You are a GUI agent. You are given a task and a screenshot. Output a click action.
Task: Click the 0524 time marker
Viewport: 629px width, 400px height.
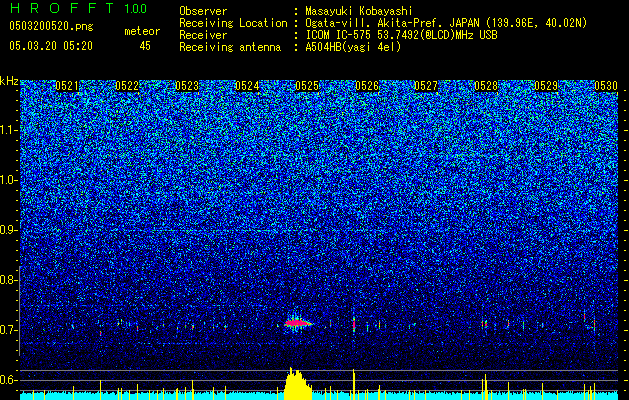coord(247,86)
